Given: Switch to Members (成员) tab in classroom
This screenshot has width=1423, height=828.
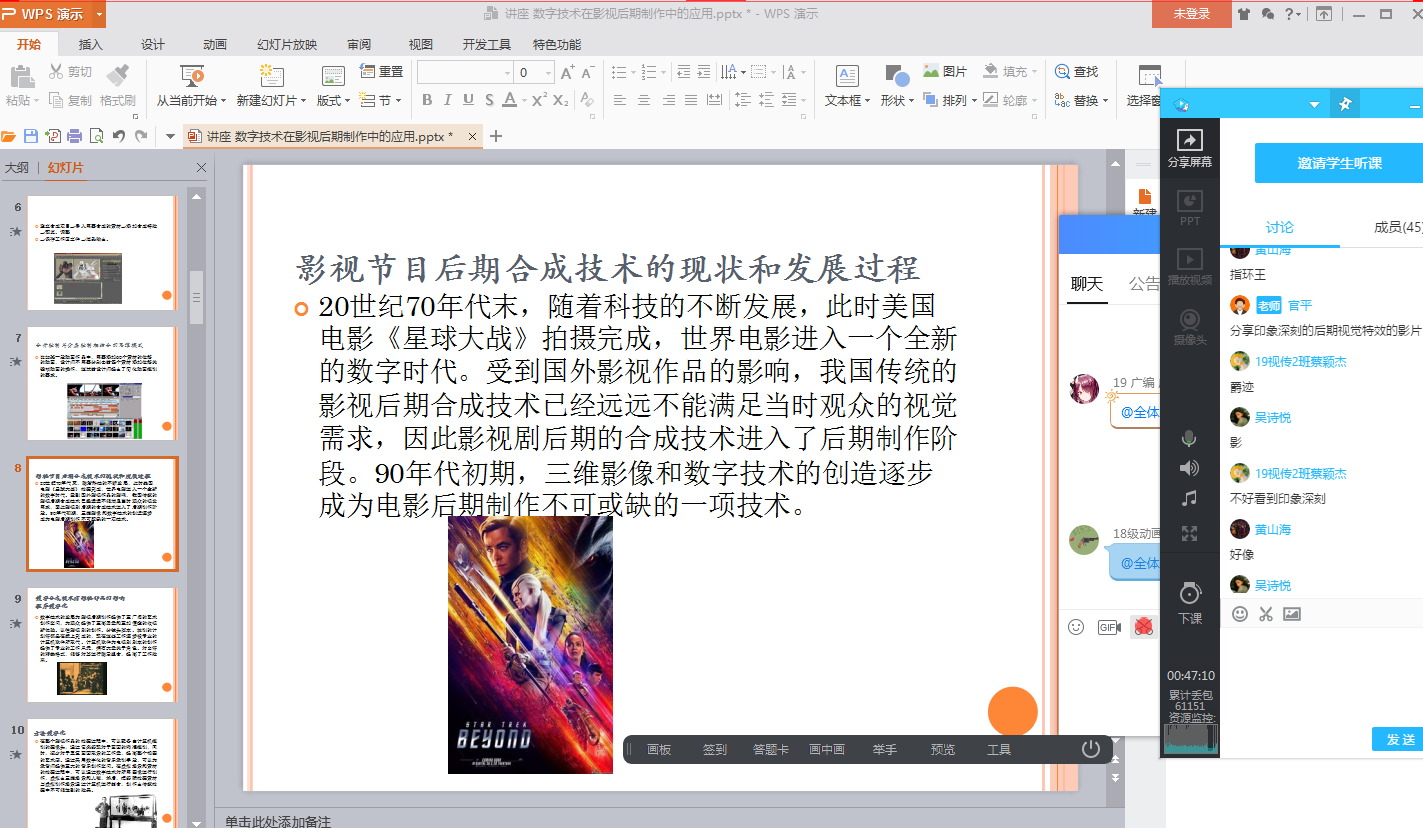Looking at the screenshot, I should tap(1398, 227).
